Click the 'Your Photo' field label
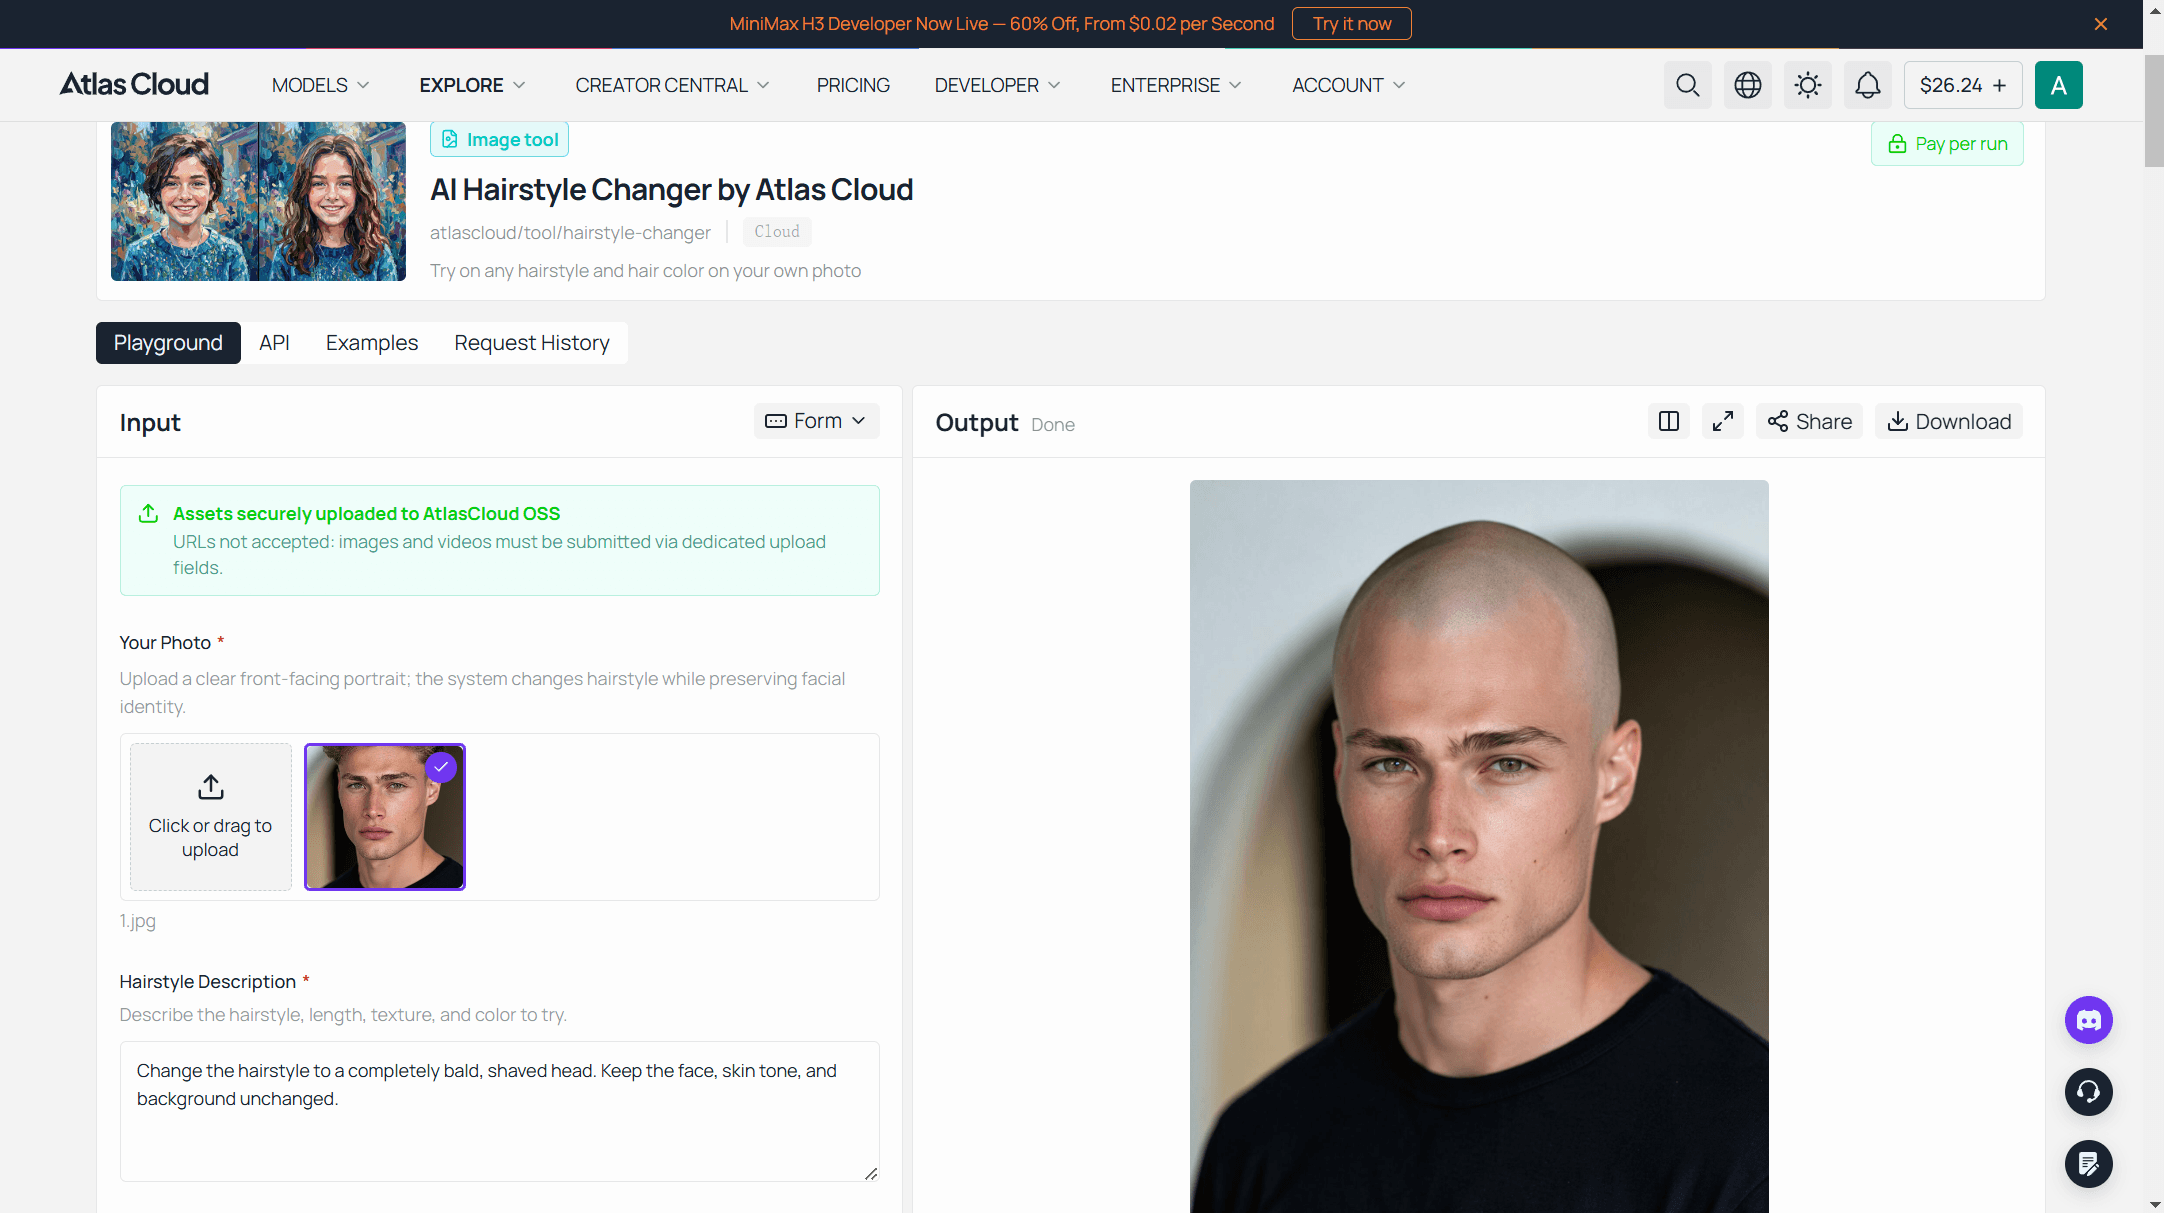The image size is (2164, 1213). coord(165,643)
